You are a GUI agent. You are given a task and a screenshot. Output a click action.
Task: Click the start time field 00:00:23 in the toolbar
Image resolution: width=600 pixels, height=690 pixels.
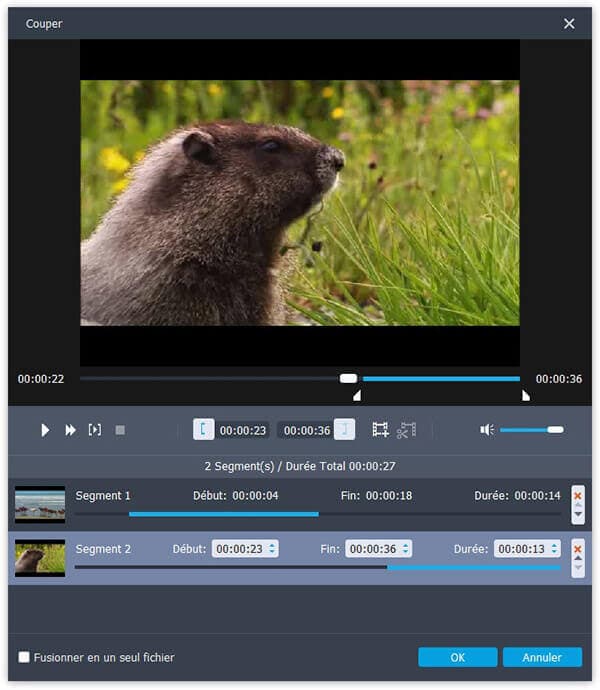pos(243,430)
